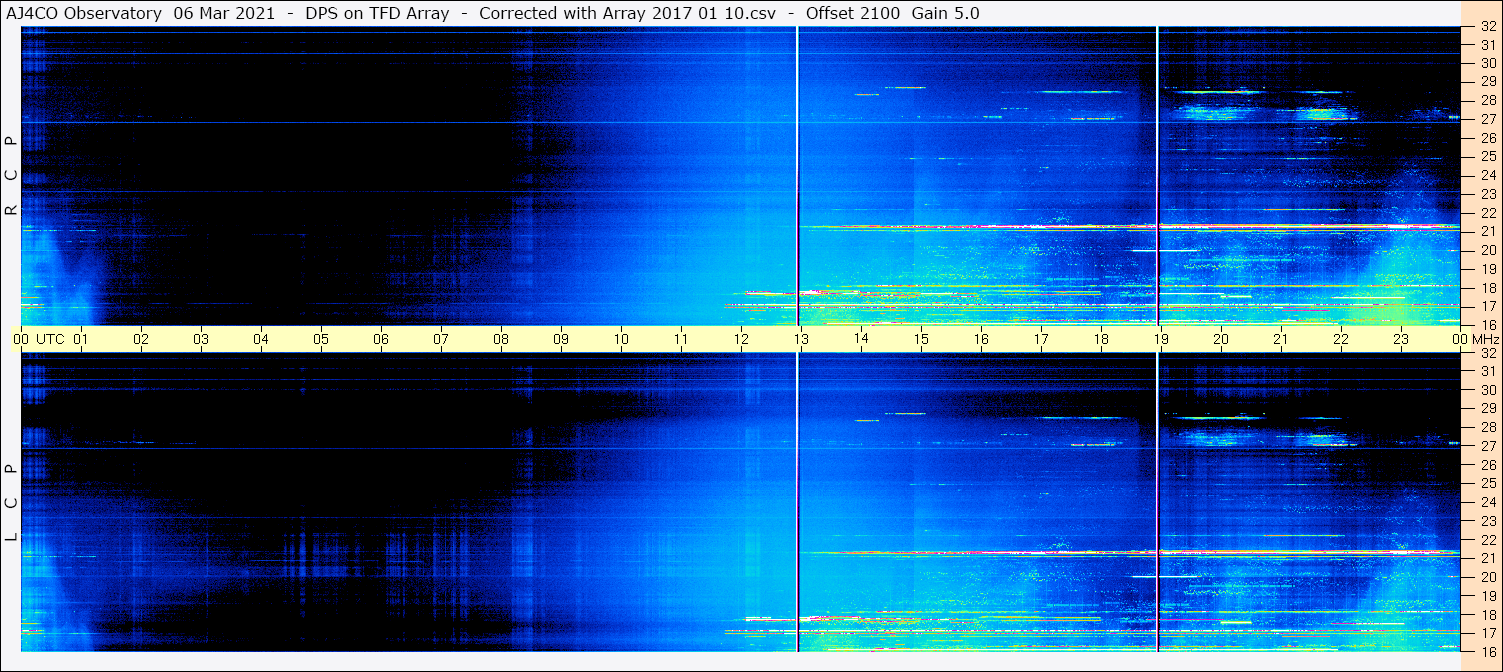This screenshot has width=1503, height=672.
Task: Click the 'AJ4CO Observatory' title text
Action: (x=82, y=13)
